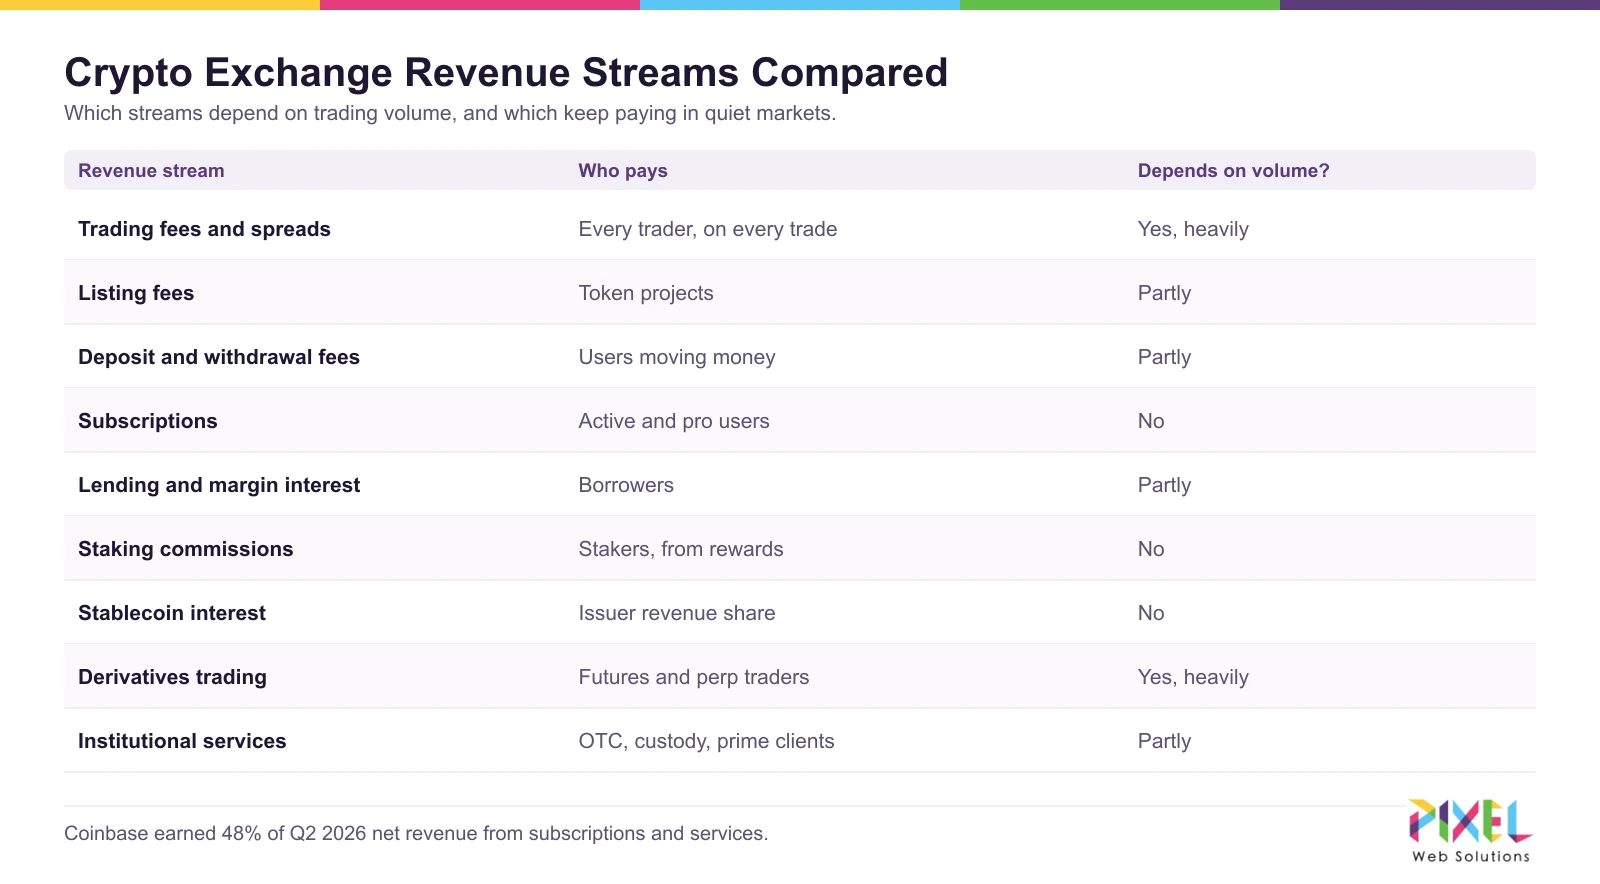Select the "Listing fees" row label
This screenshot has width=1600, height=884.
[x=136, y=293]
